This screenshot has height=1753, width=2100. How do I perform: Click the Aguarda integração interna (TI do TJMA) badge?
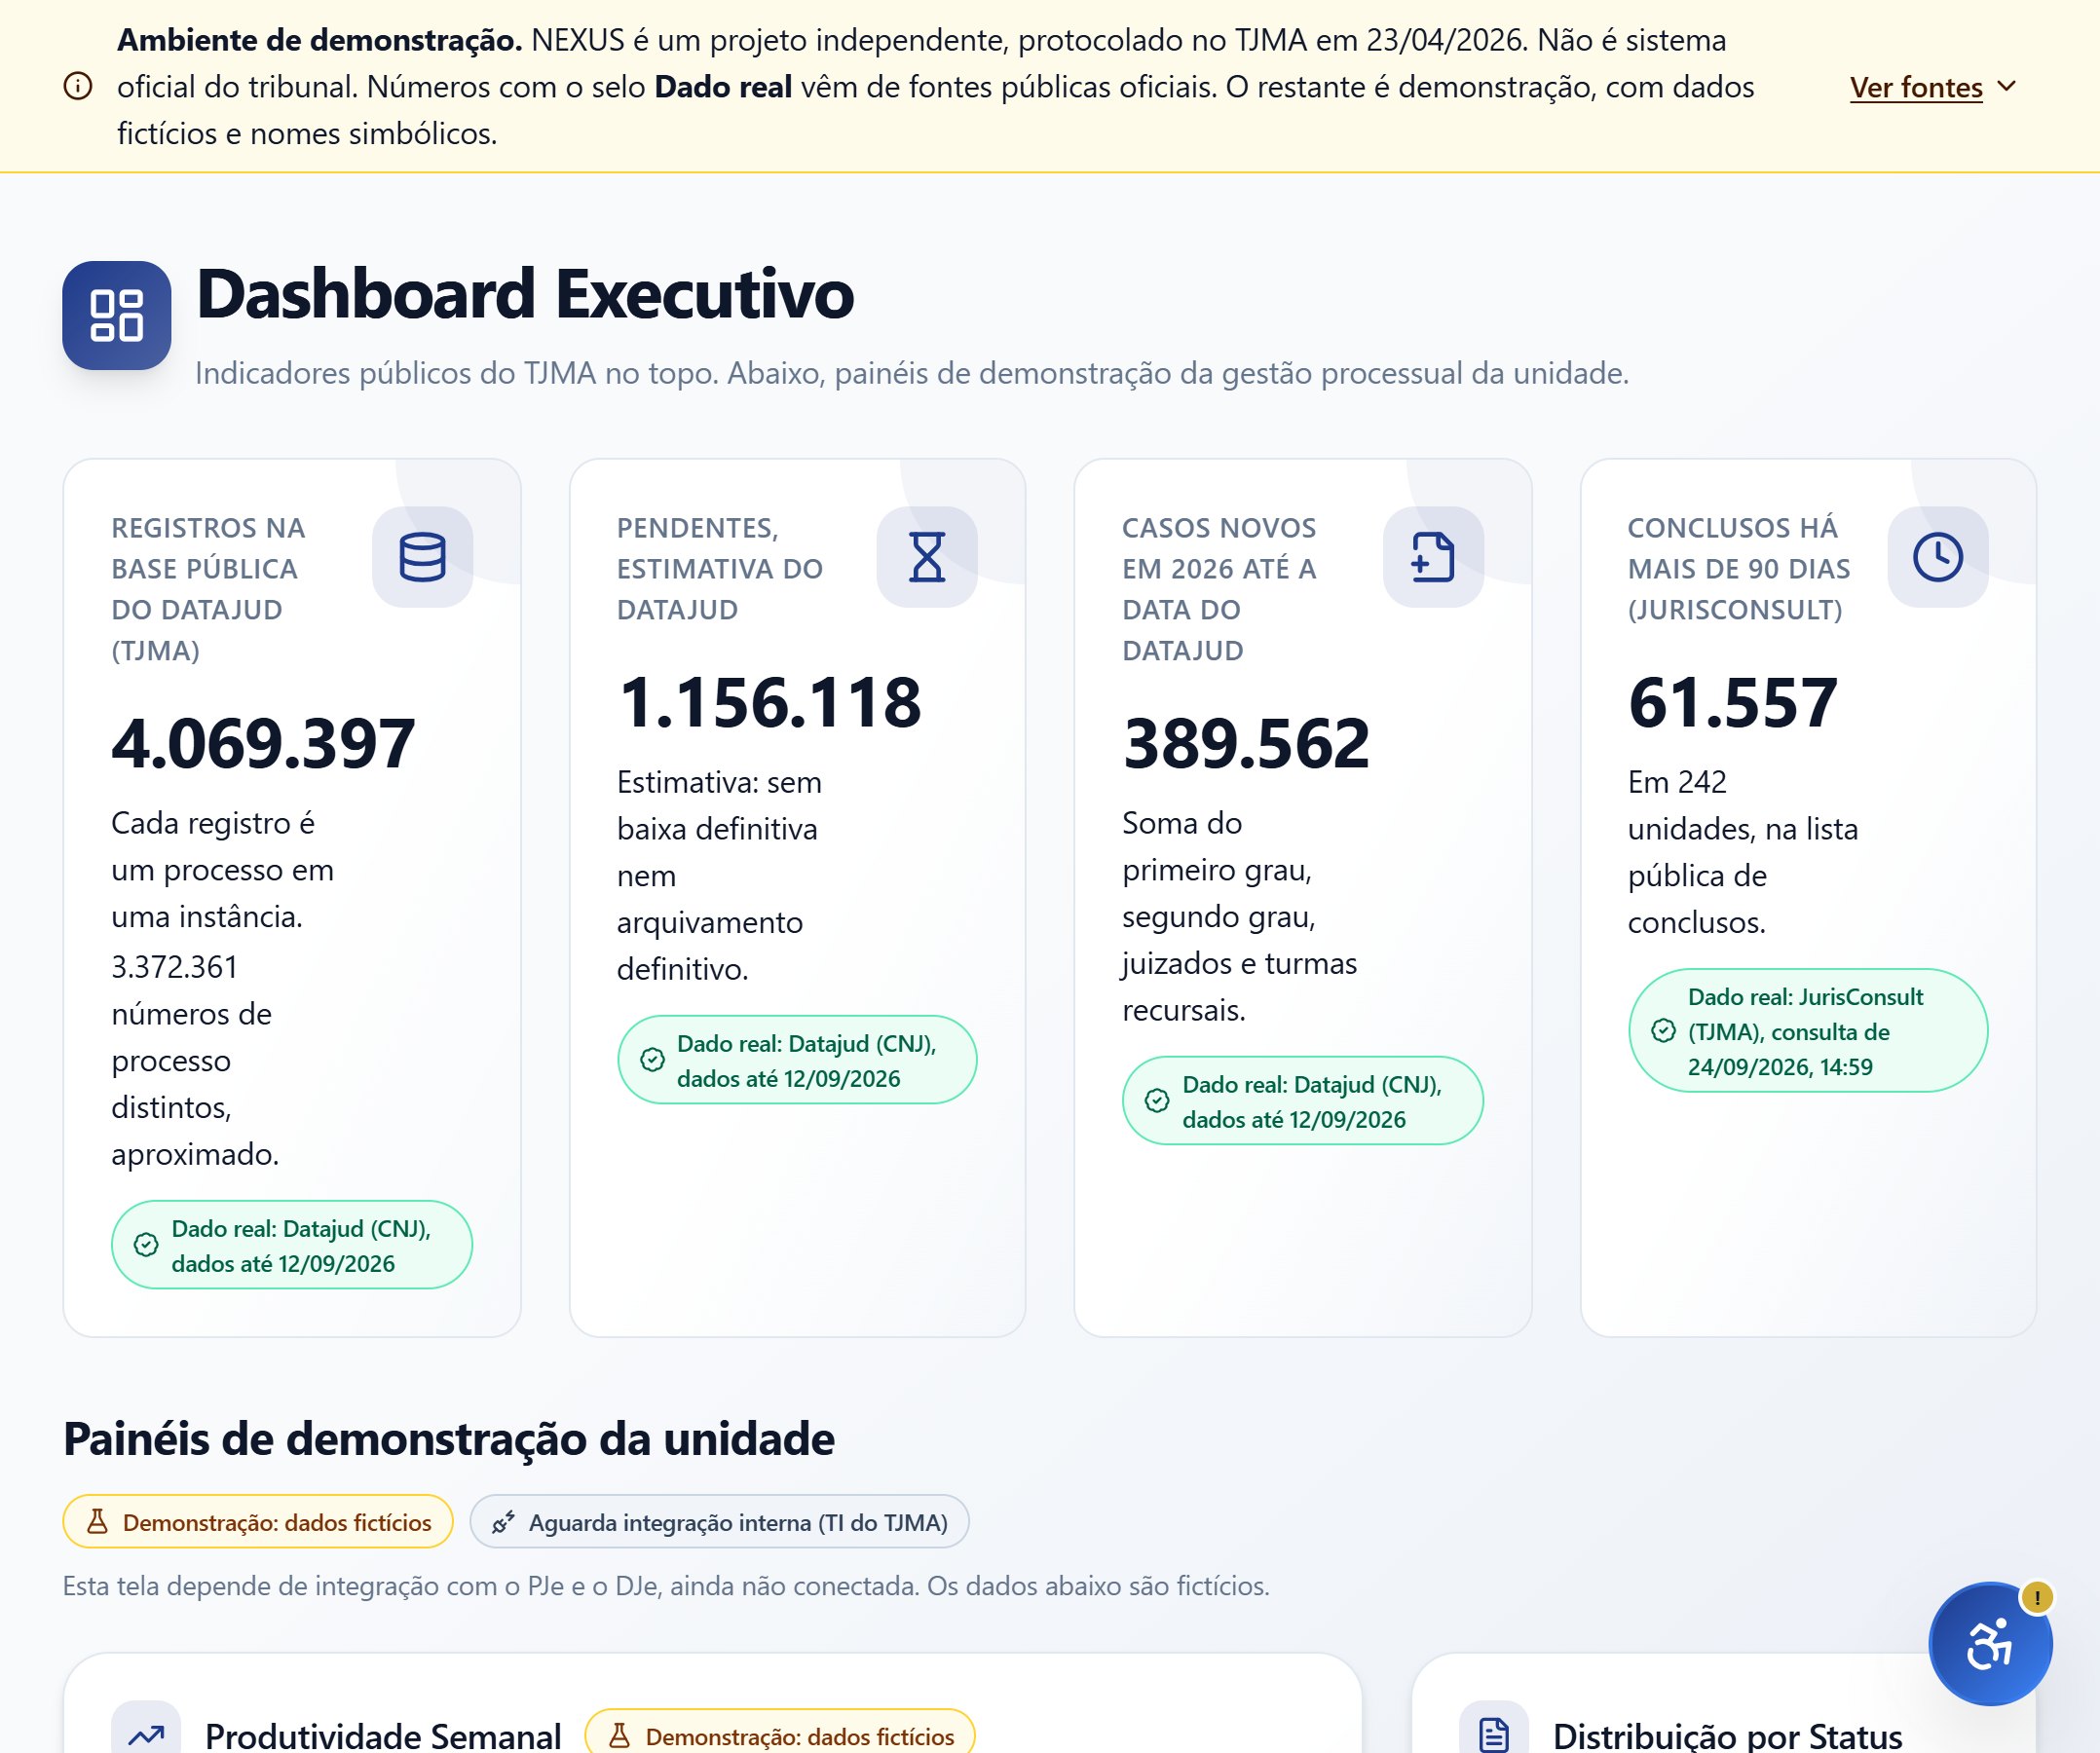pyautogui.click(x=719, y=1522)
